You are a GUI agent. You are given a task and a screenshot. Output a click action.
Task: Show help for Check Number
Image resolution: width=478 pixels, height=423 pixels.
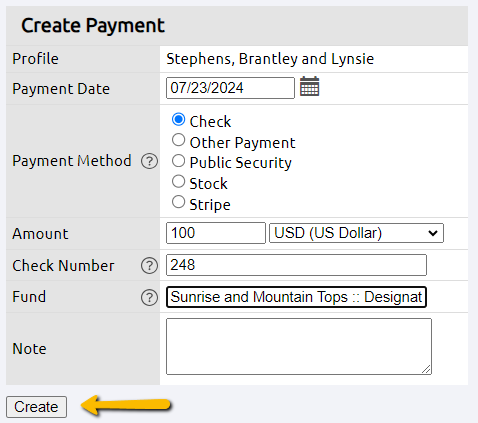click(x=149, y=266)
